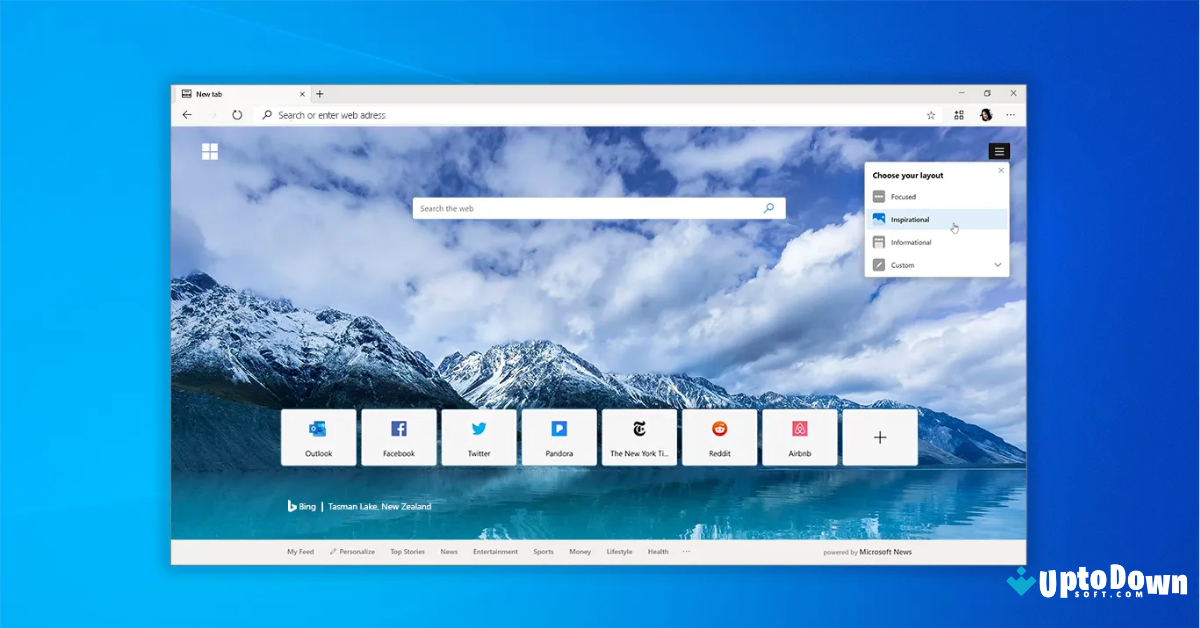Click the profile avatar picture
The image size is (1200, 628).
985,115
